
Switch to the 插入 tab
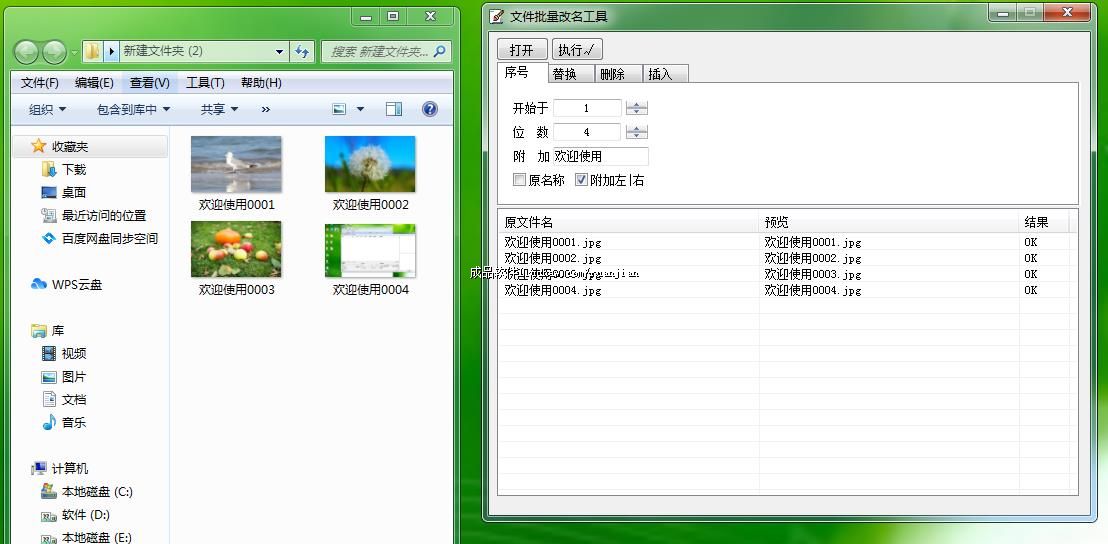tap(666, 73)
